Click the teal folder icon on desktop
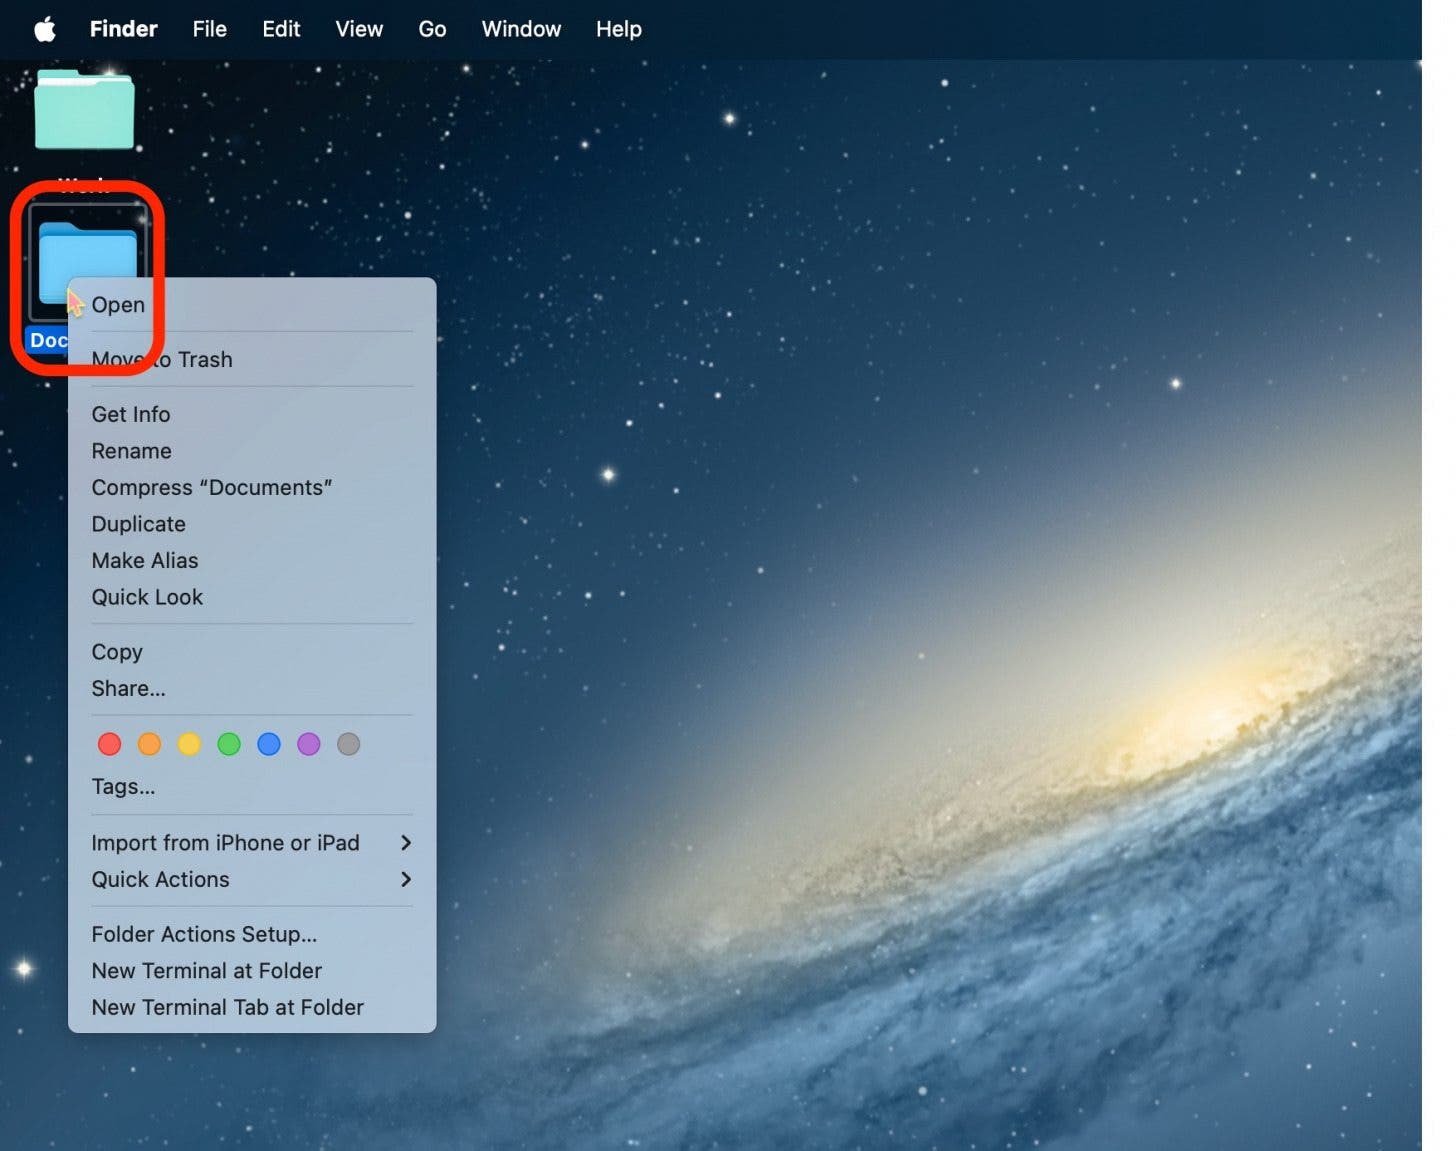 tap(84, 110)
